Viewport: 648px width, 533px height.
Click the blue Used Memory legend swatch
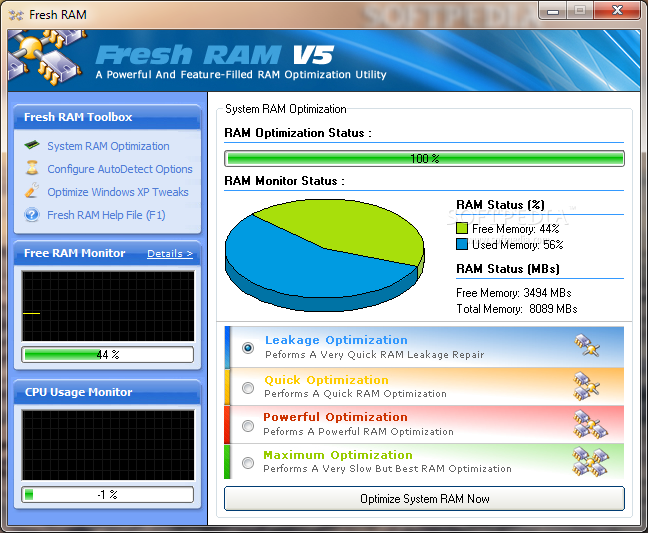click(462, 244)
